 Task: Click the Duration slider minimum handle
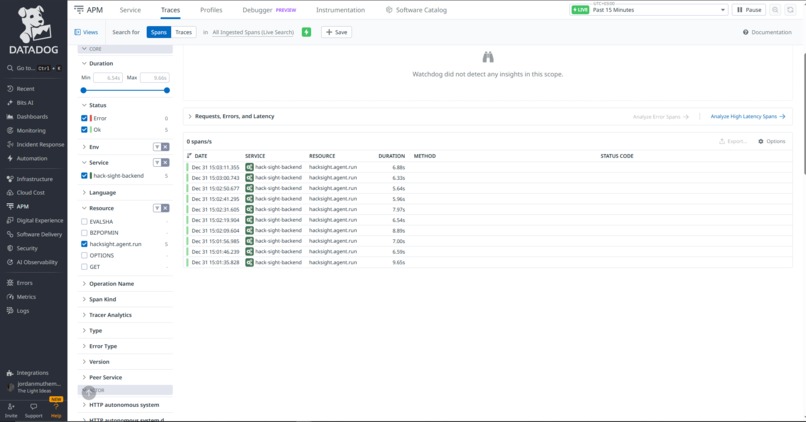coord(84,90)
